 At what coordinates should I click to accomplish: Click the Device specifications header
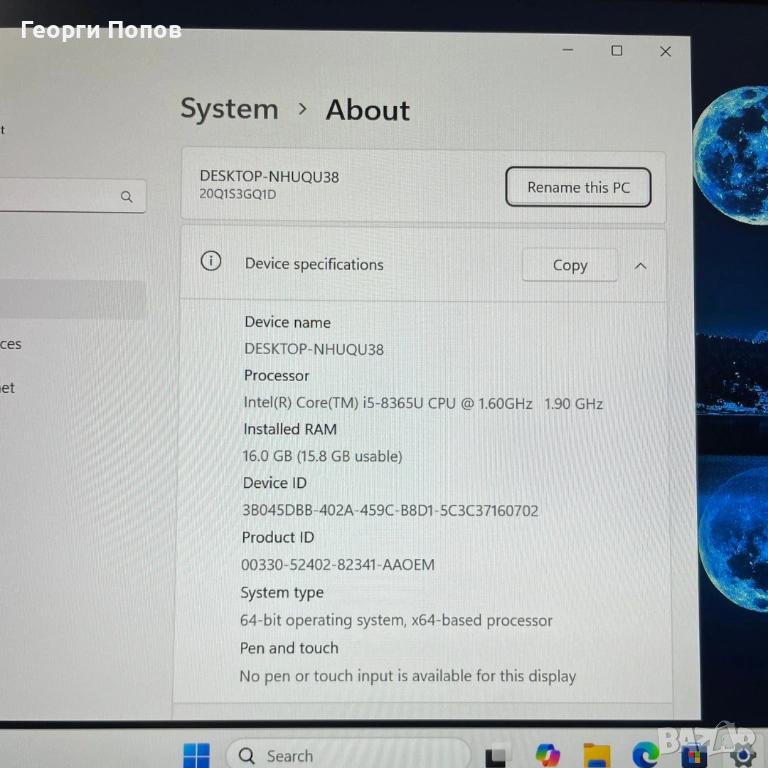(x=314, y=264)
